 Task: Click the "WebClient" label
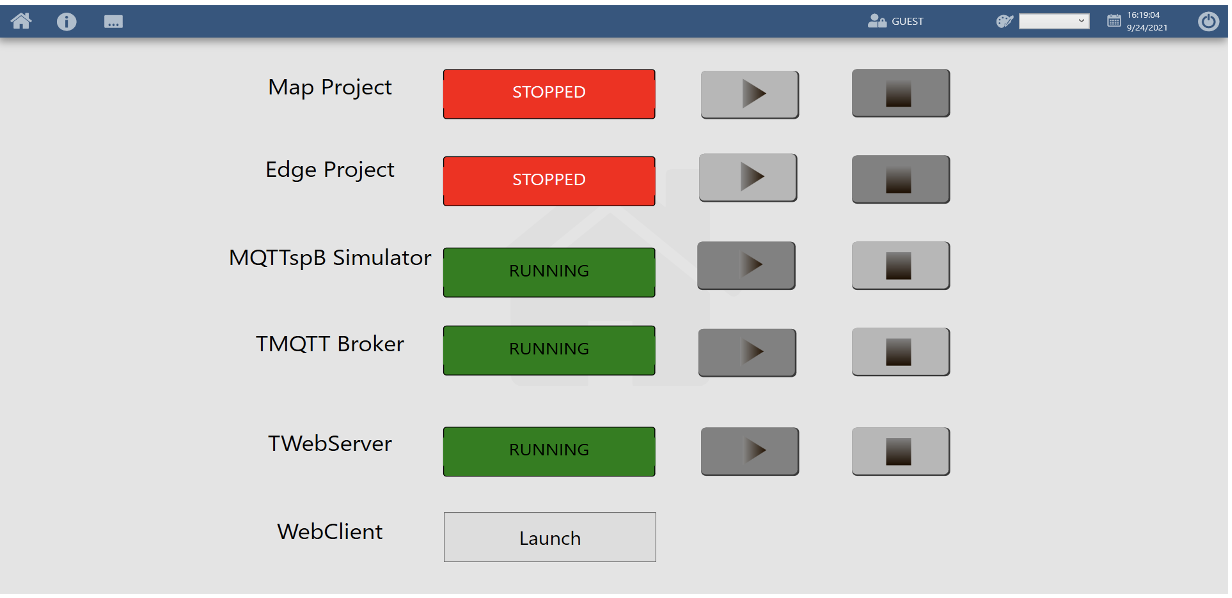(x=330, y=532)
